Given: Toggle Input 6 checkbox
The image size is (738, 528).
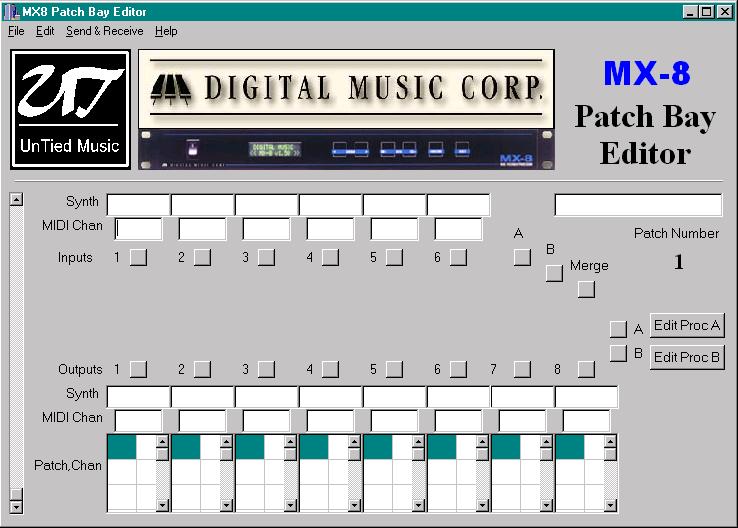Looking at the screenshot, I should point(458,257).
